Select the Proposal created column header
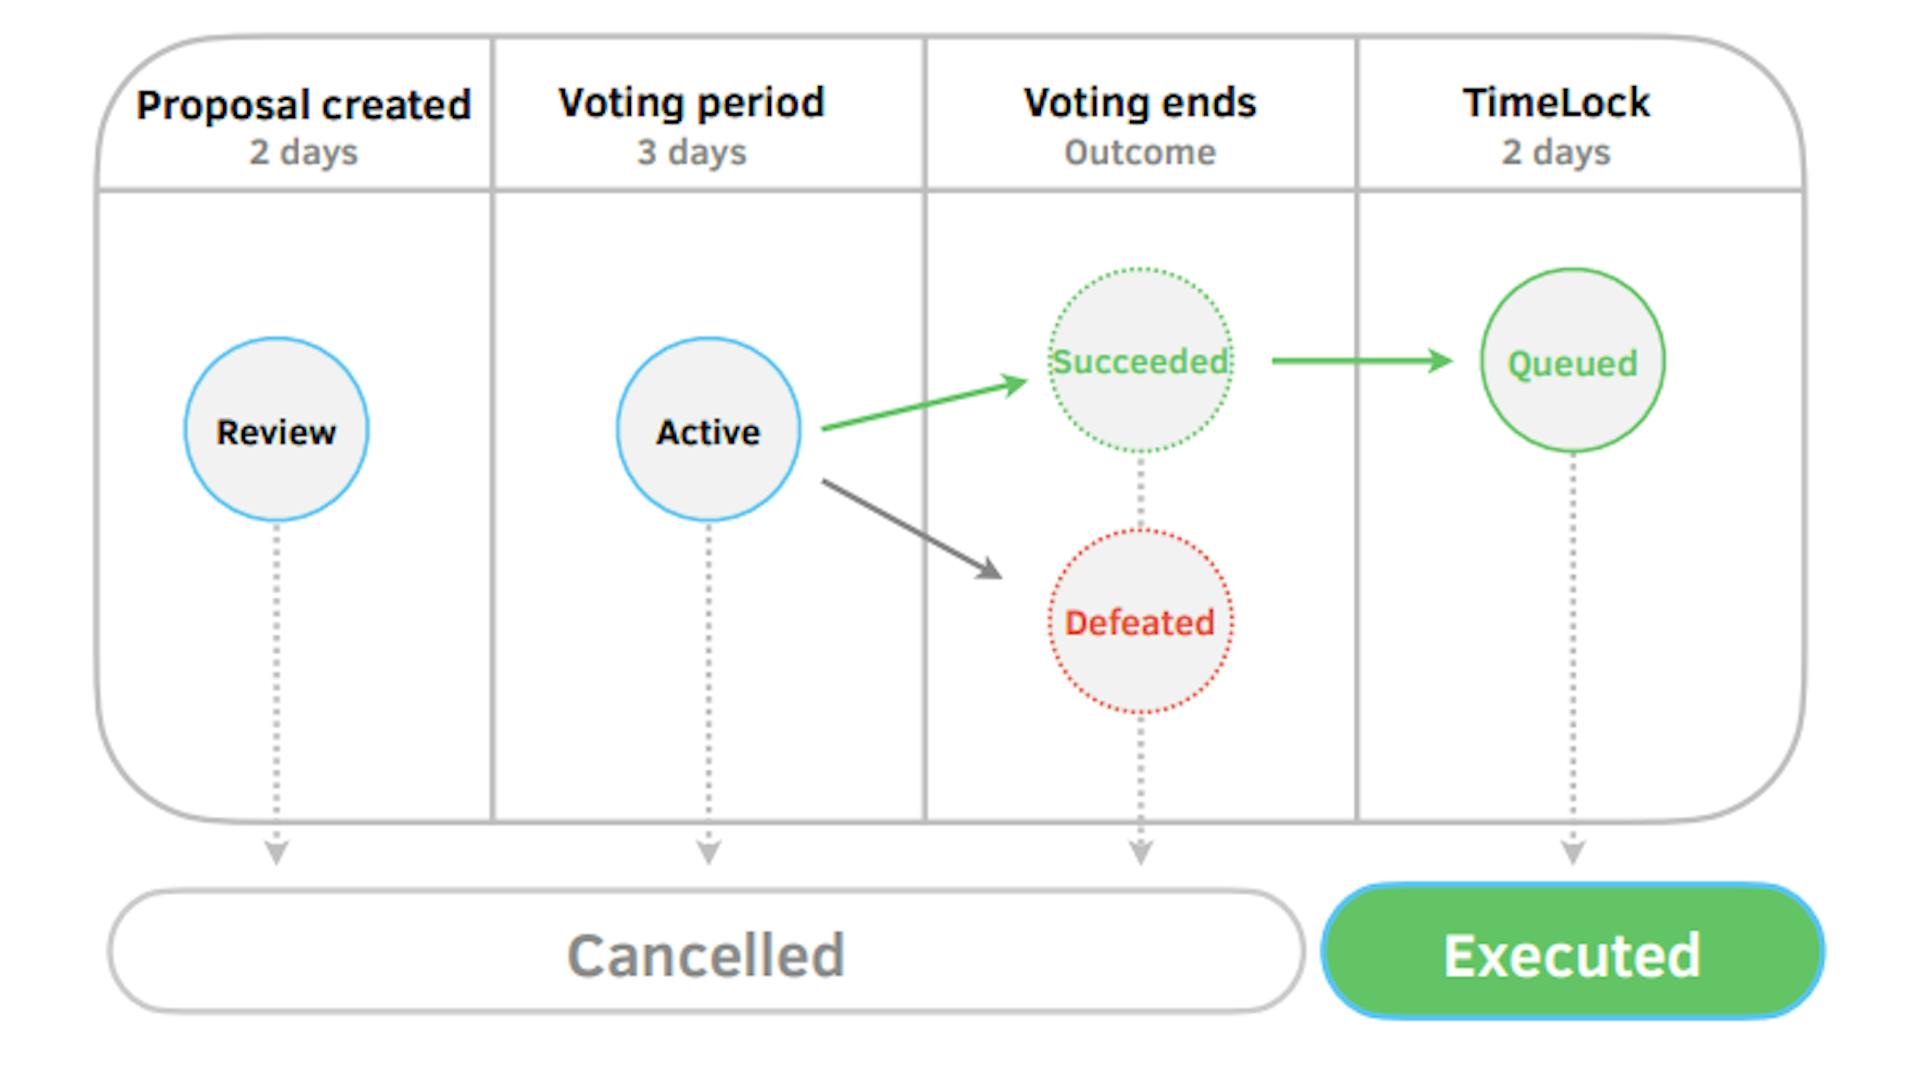 pyautogui.click(x=303, y=105)
